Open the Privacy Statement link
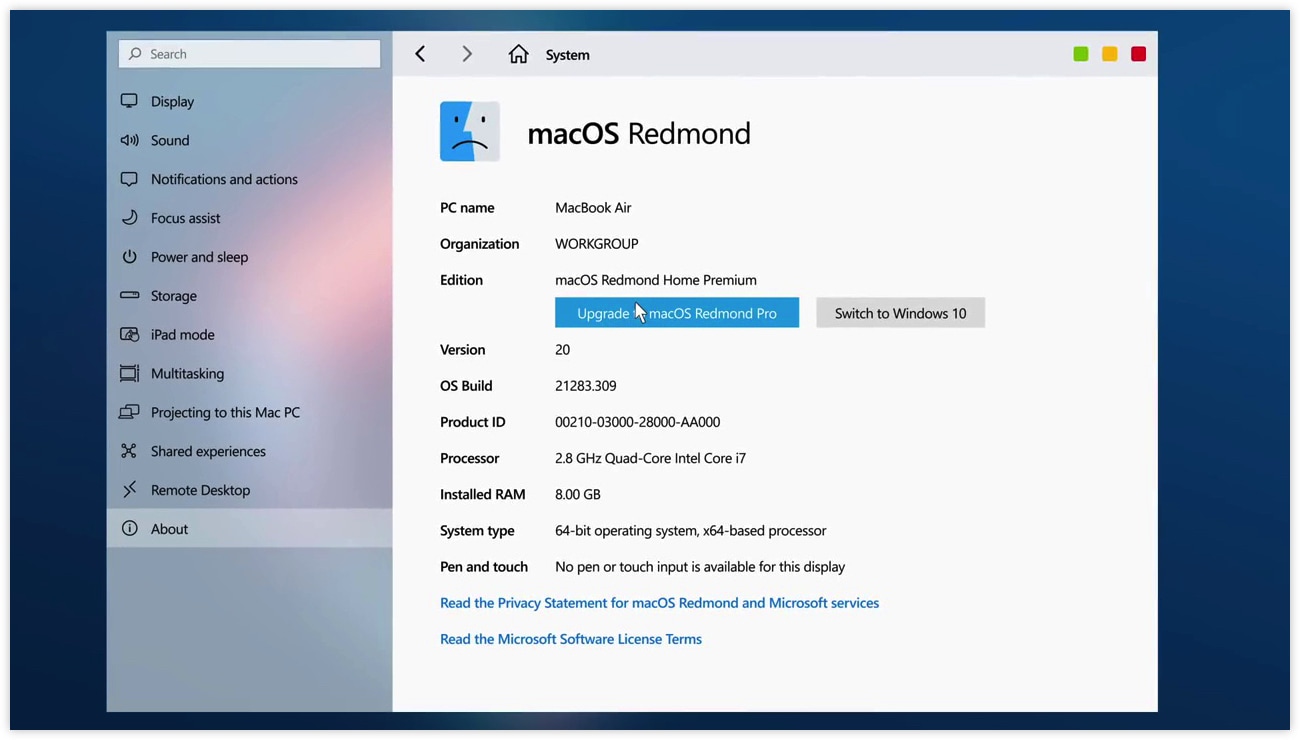The width and height of the screenshot is (1300, 740). (x=660, y=603)
